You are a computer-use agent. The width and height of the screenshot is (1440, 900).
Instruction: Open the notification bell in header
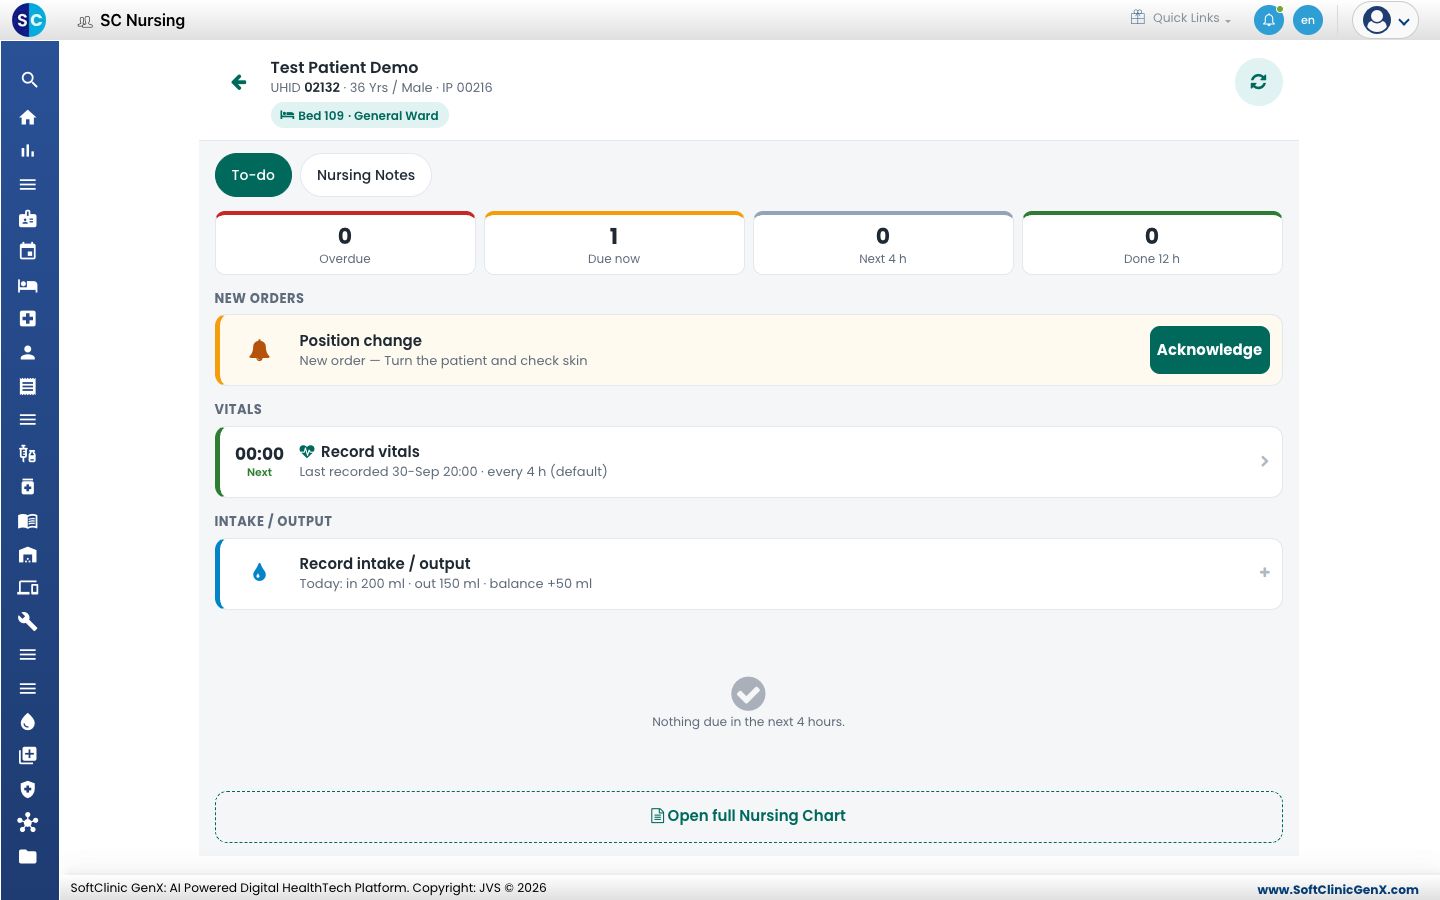(x=1269, y=20)
